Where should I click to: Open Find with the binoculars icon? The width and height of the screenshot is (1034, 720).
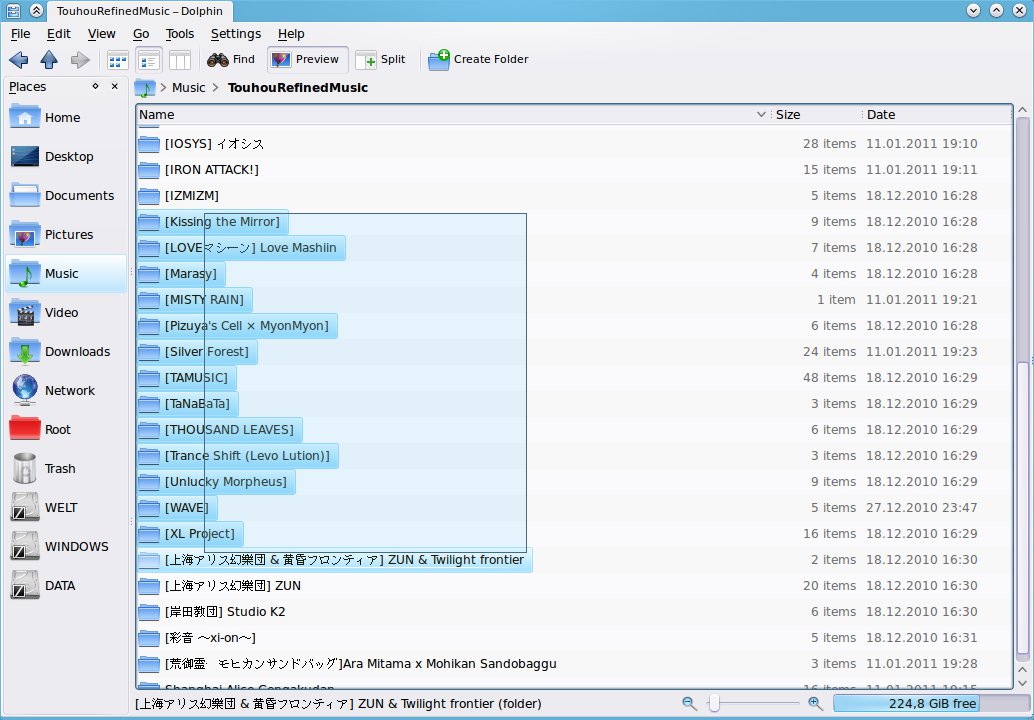point(231,59)
